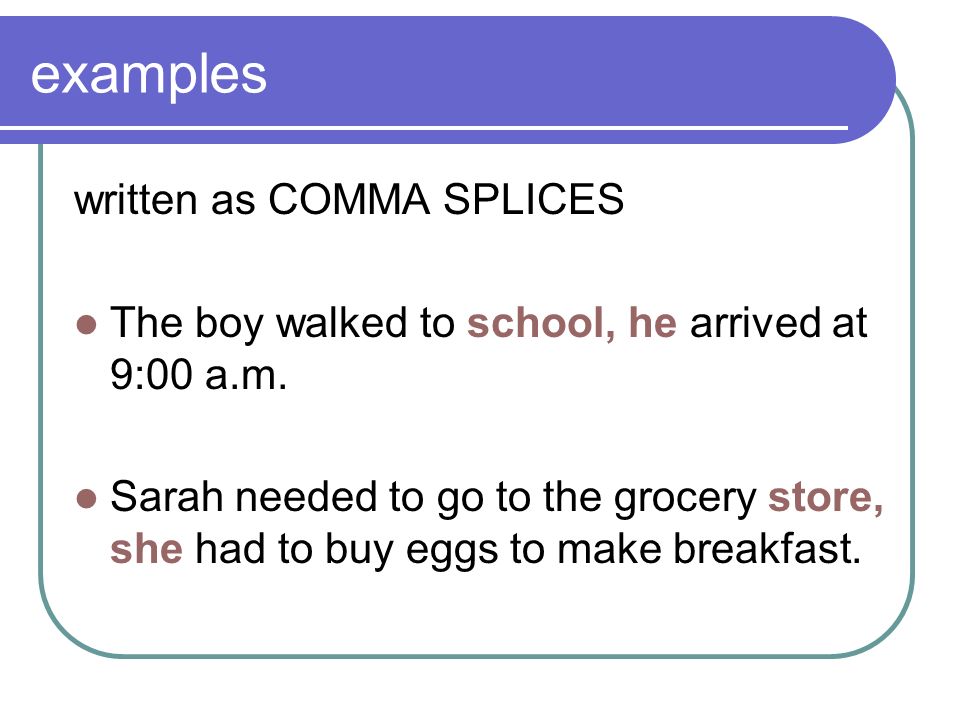Click the 'written as COMMA SPLICES' heading
Screen dimensions: 960x720
point(349,199)
